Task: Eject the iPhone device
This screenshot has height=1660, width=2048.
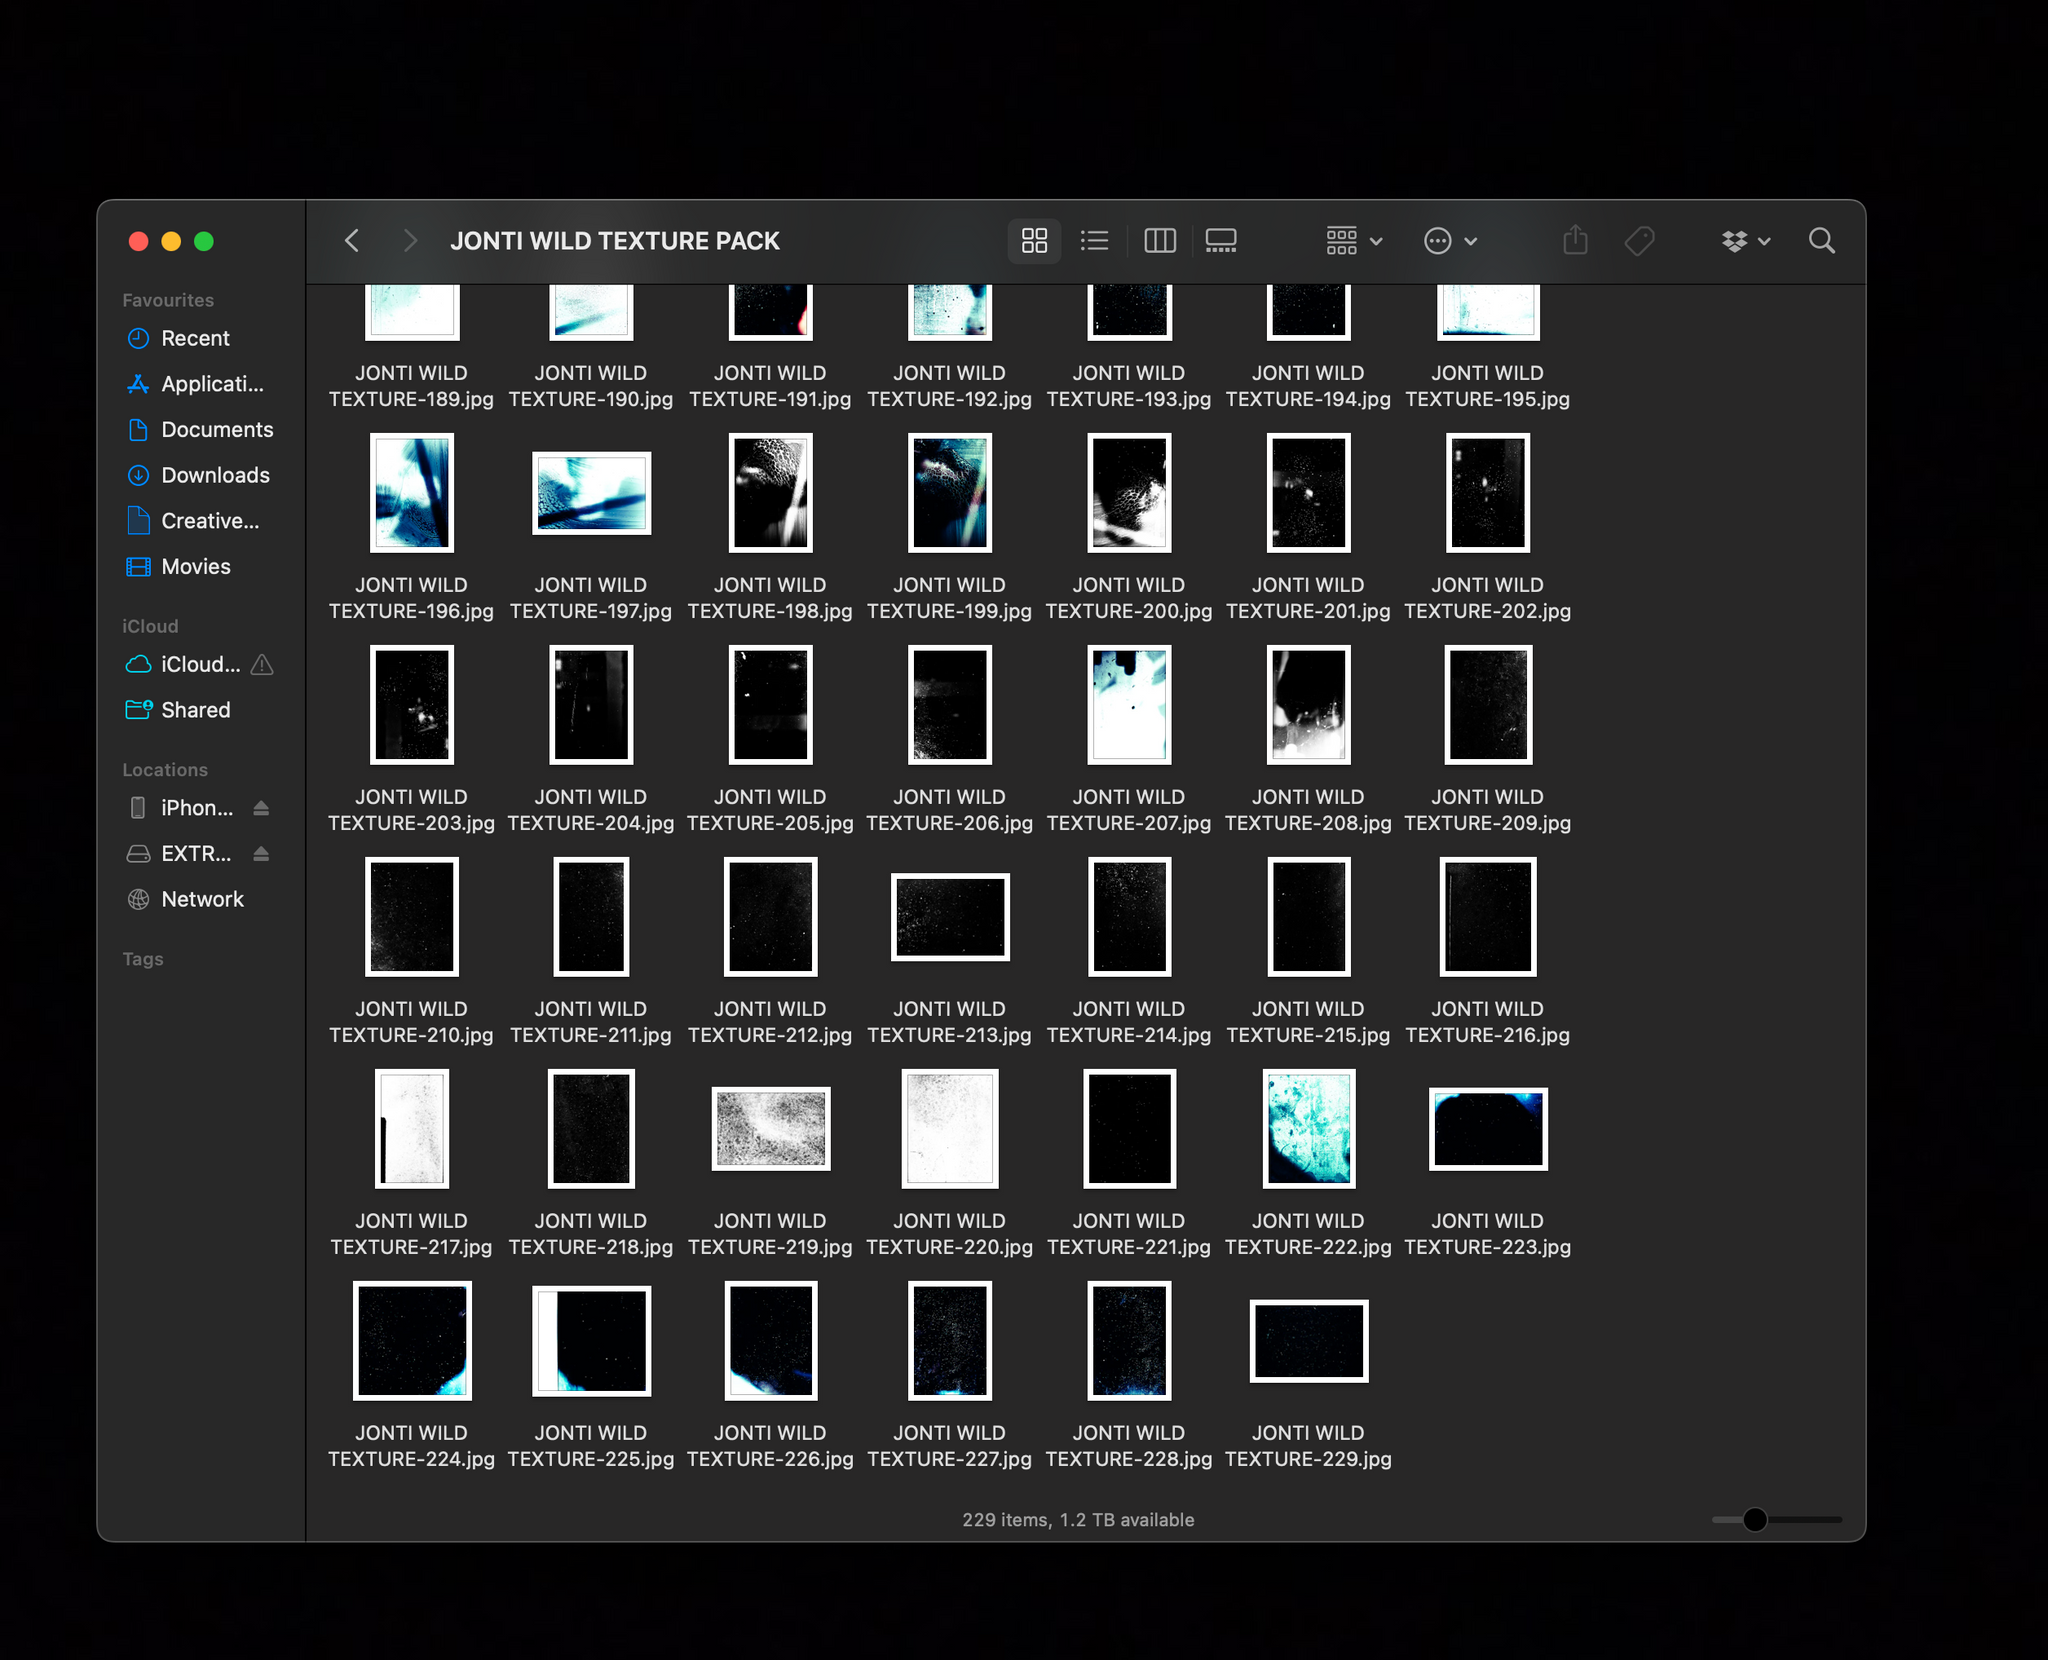Action: click(x=261, y=808)
